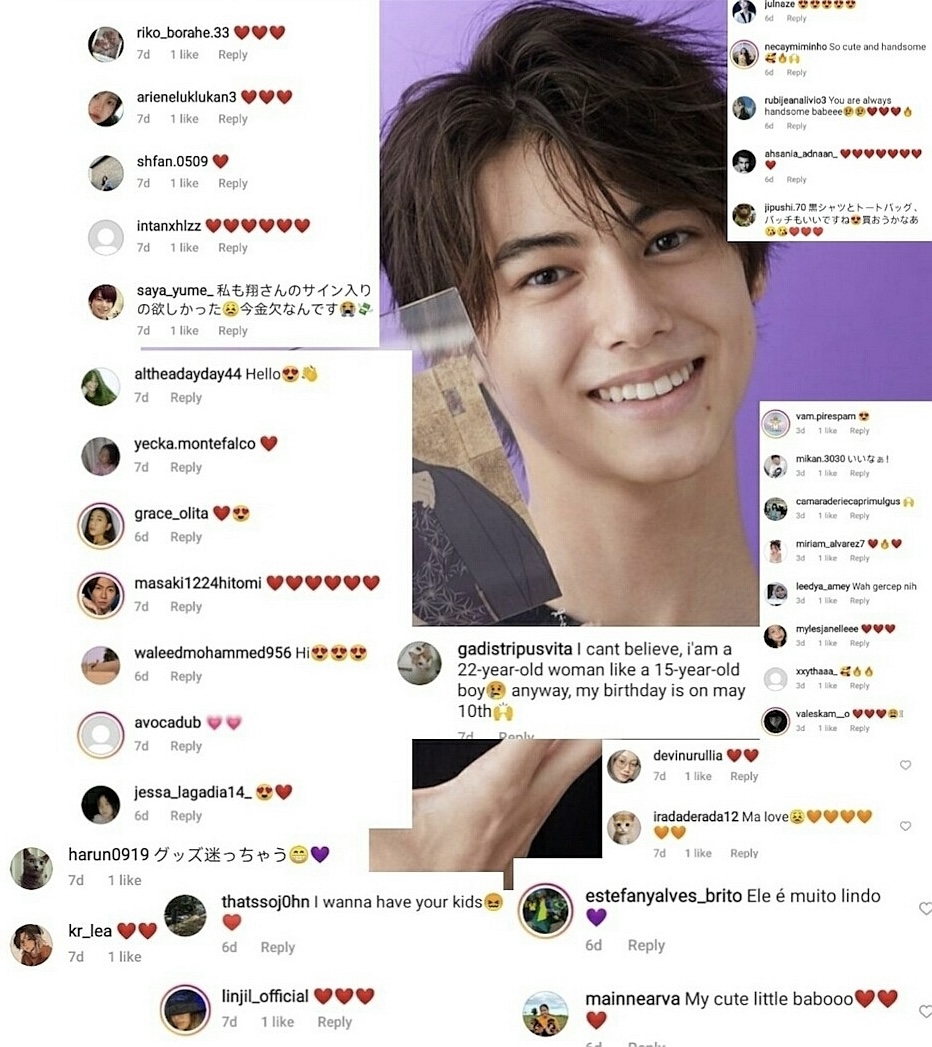Open the saya_yume_ username link
Image resolution: width=932 pixels, height=1047 pixels.
175,290
